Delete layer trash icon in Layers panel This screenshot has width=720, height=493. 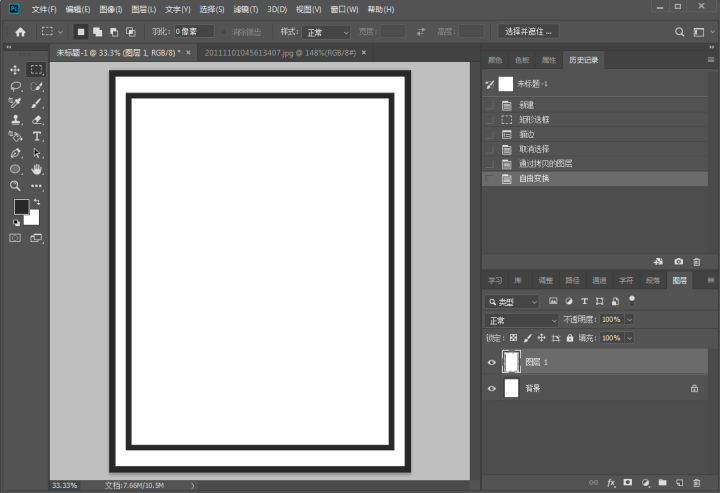coord(697,482)
